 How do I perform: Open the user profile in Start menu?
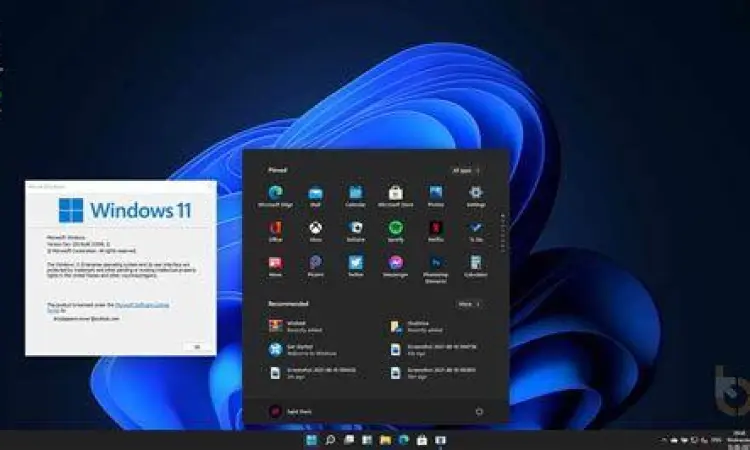pyautogui.click(x=276, y=411)
